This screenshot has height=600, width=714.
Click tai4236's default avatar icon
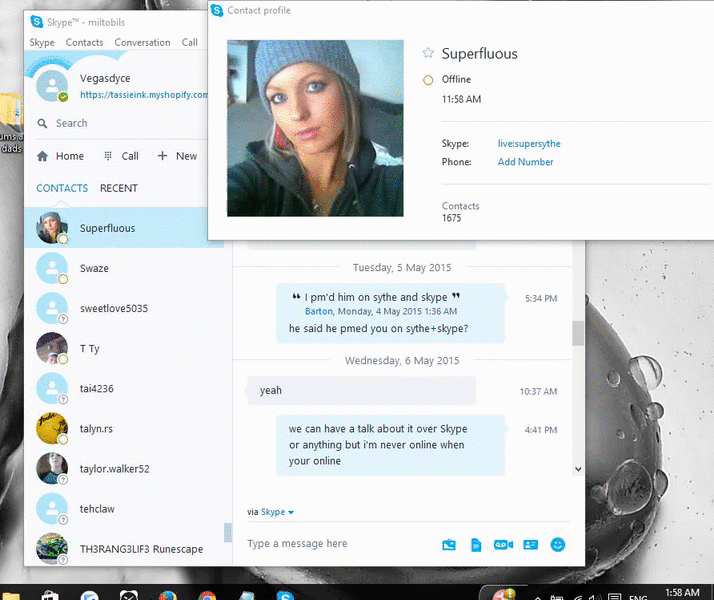tap(51, 388)
